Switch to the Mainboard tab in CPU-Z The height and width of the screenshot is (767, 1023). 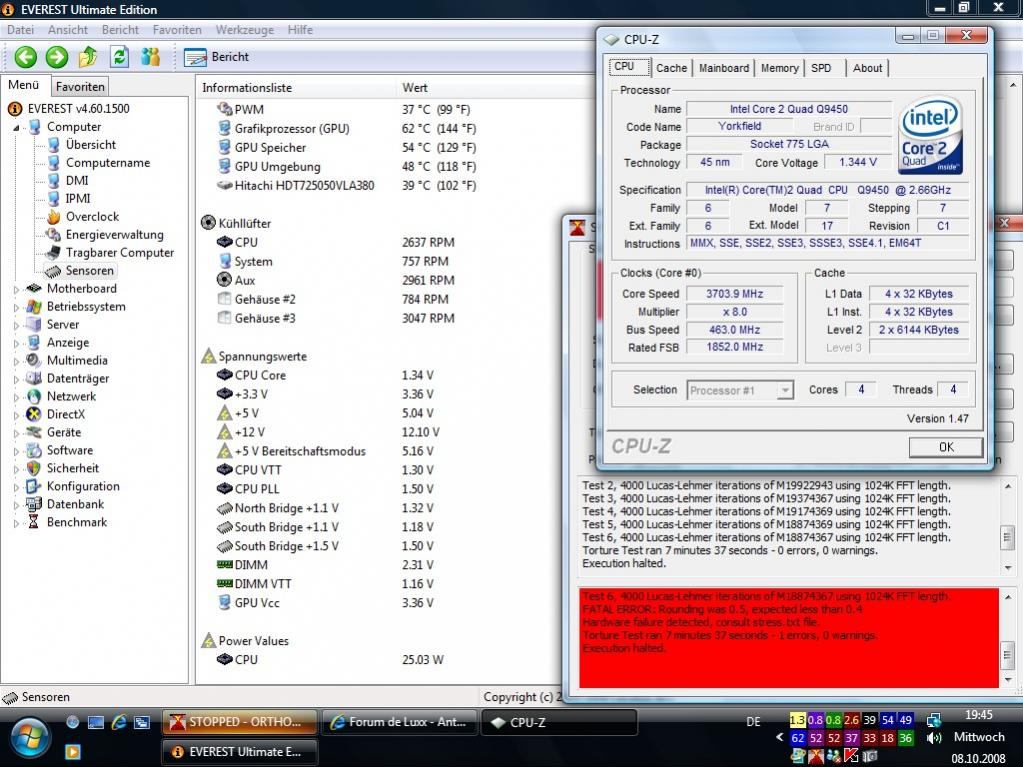(724, 68)
